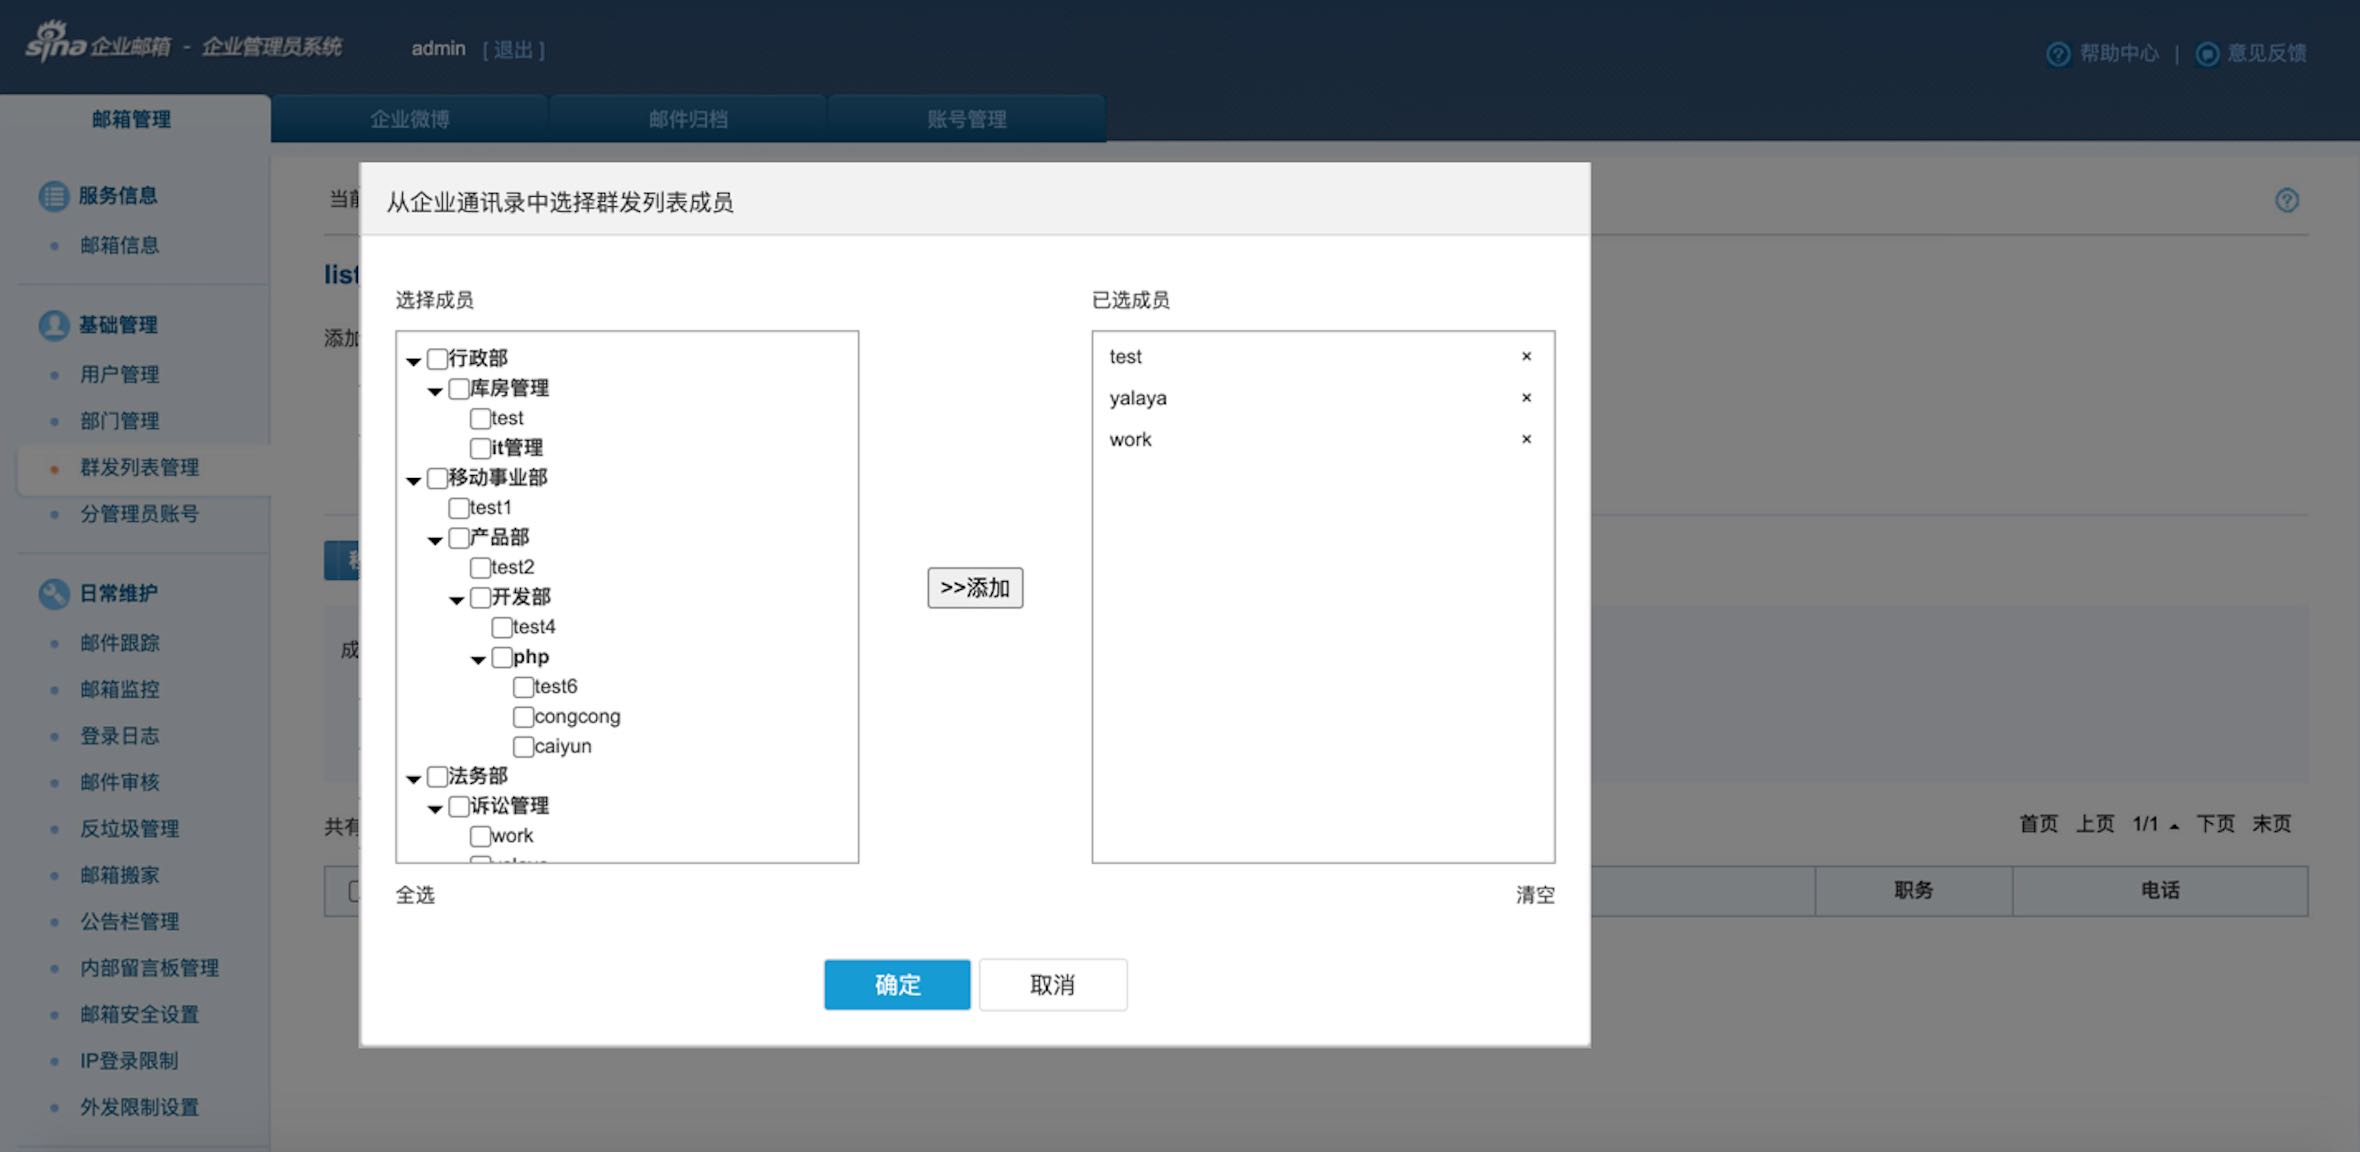Remove work from selected members
This screenshot has width=2360, height=1152.
[1526, 439]
